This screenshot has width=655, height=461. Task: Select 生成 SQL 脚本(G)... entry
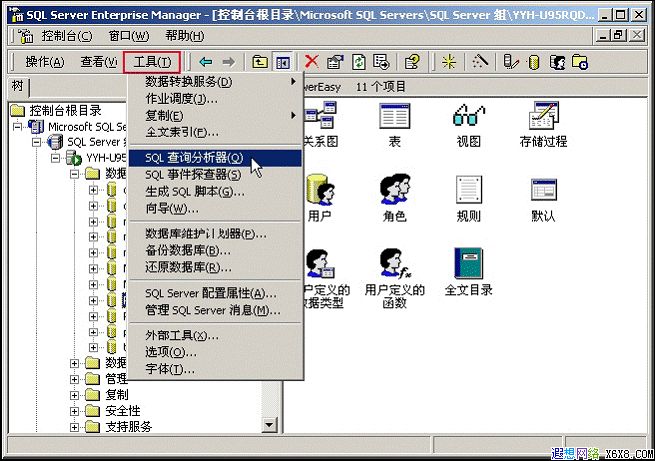pos(215,192)
